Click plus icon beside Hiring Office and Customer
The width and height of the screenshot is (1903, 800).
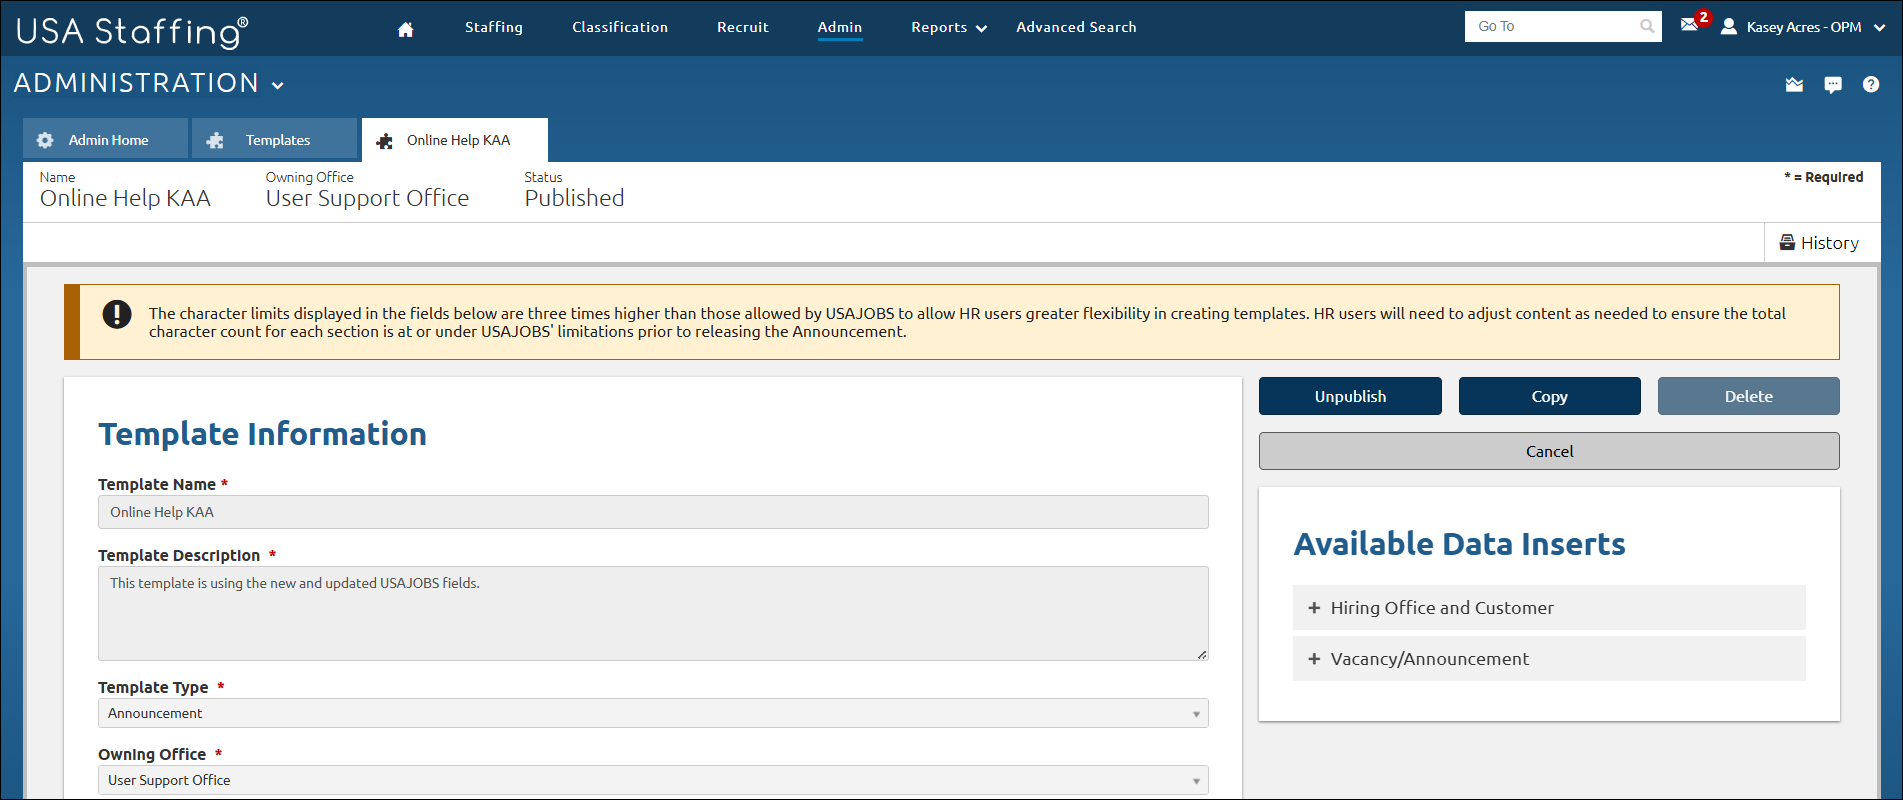1314,607
